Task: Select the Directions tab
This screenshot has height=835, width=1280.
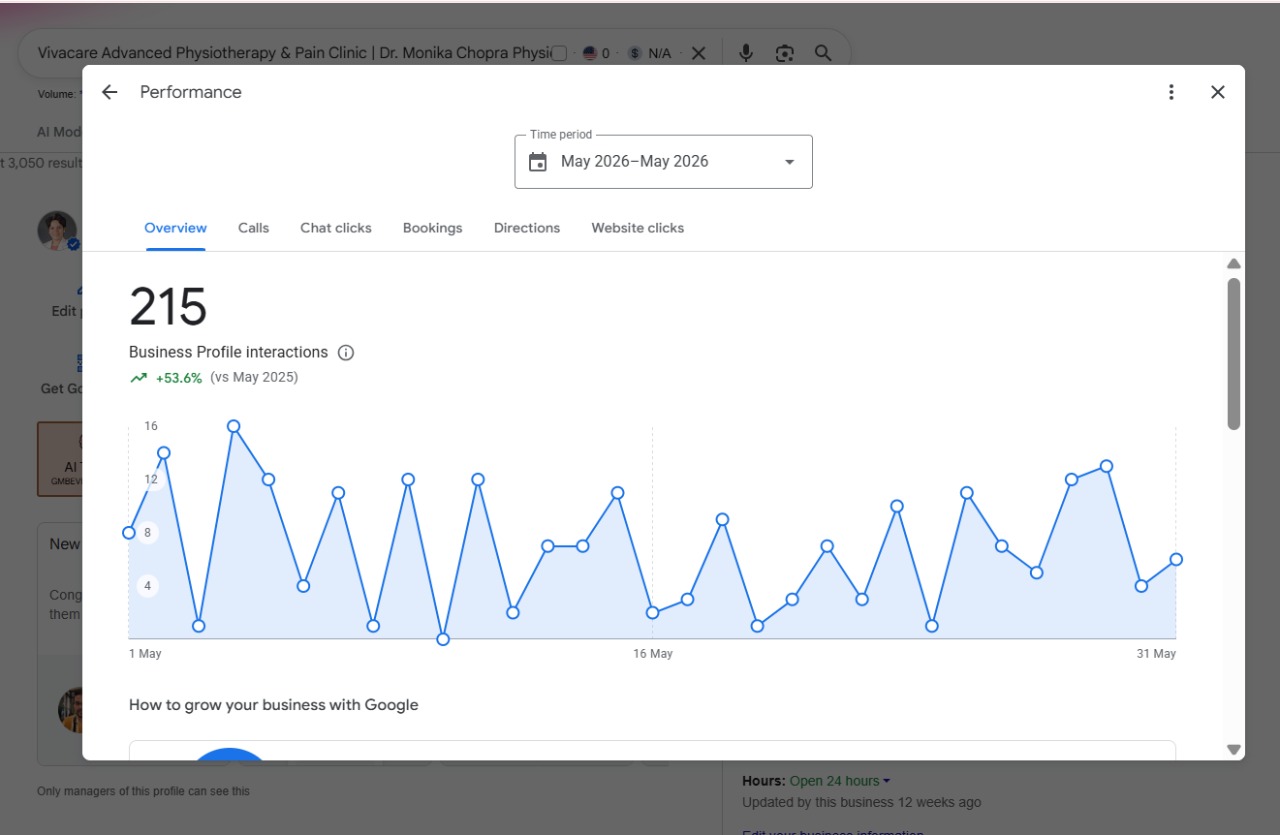Action: [x=527, y=228]
